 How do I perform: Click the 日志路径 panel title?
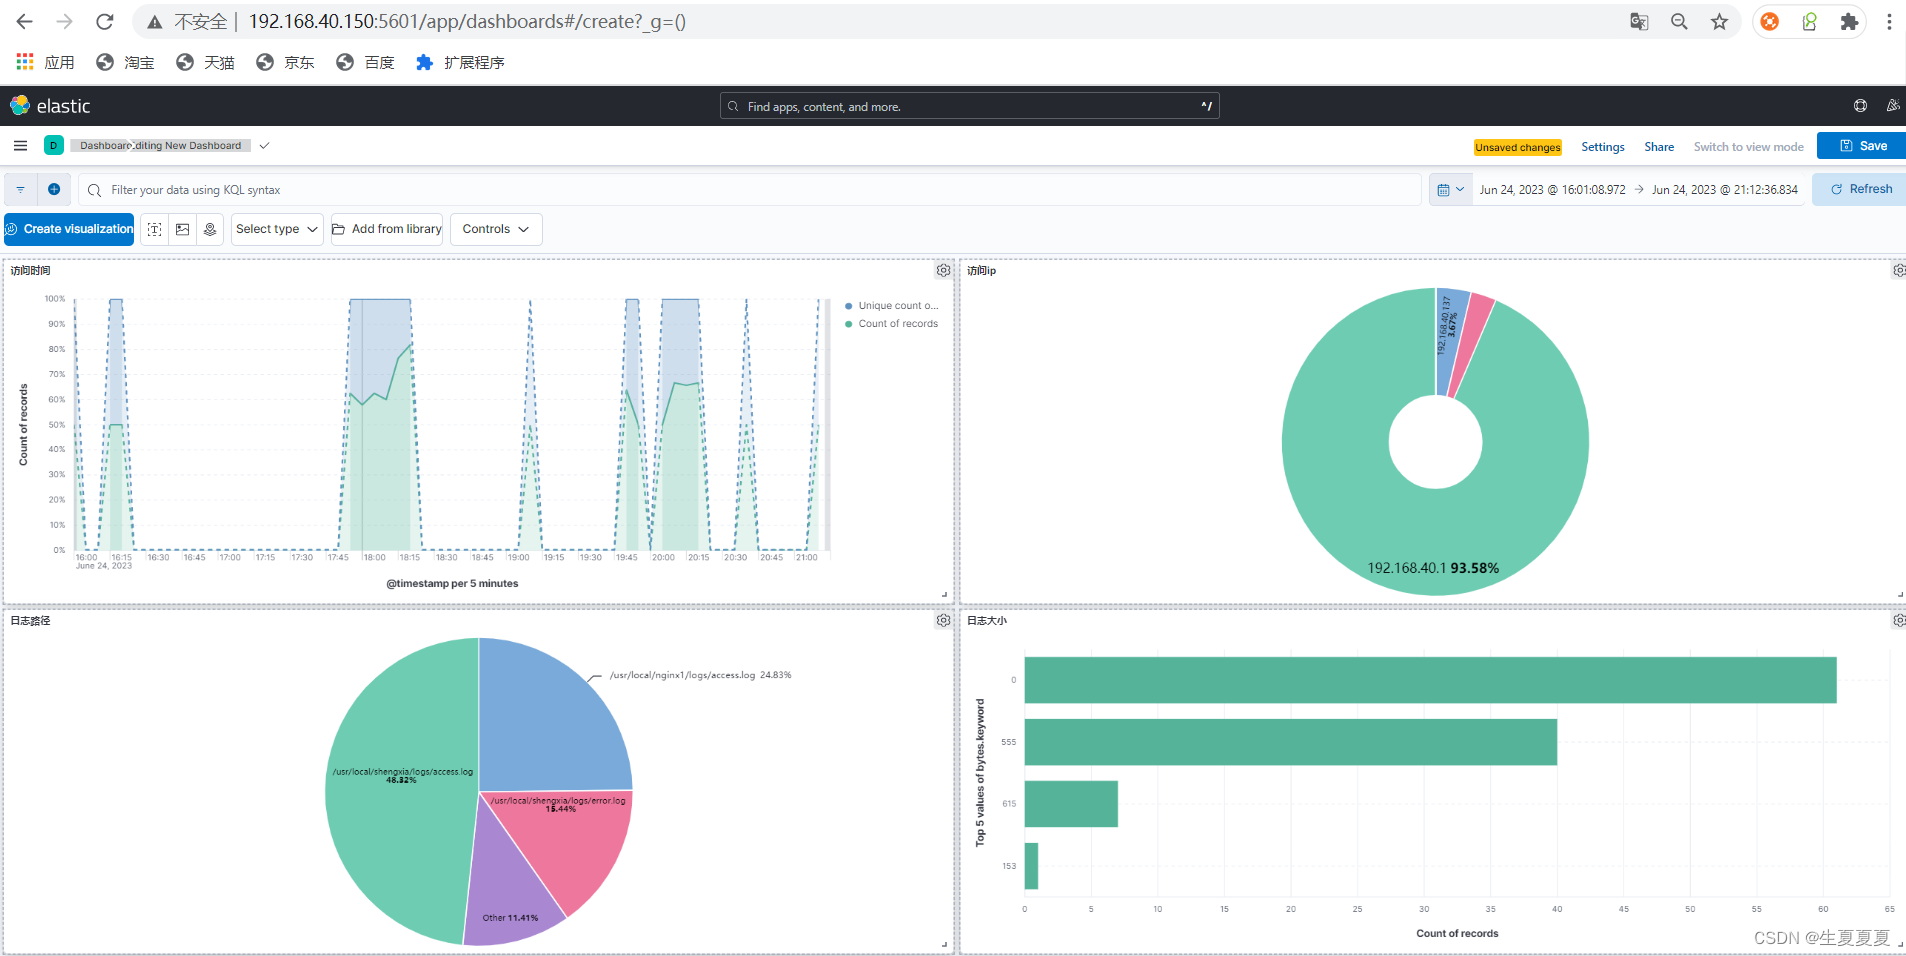tap(31, 620)
